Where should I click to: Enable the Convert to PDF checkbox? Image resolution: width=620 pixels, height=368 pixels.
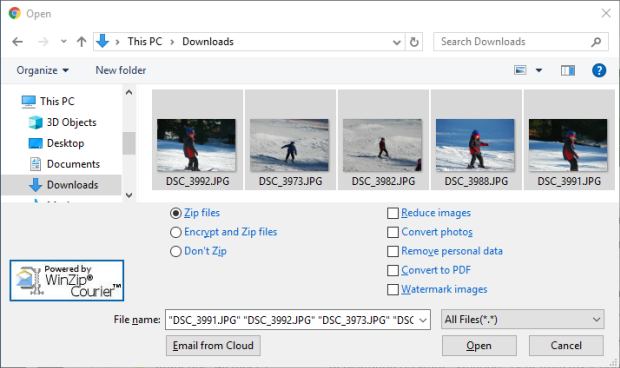(x=393, y=270)
